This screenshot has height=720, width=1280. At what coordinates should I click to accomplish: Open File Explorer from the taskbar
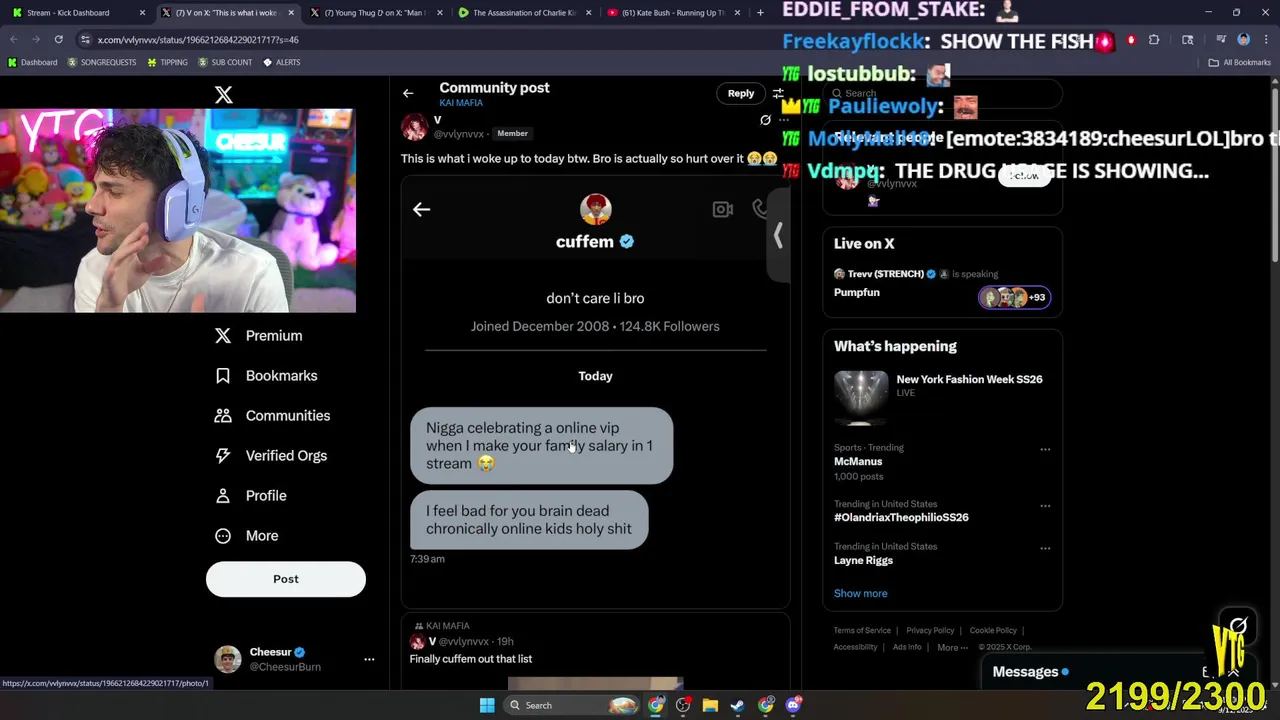coord(710,705)
